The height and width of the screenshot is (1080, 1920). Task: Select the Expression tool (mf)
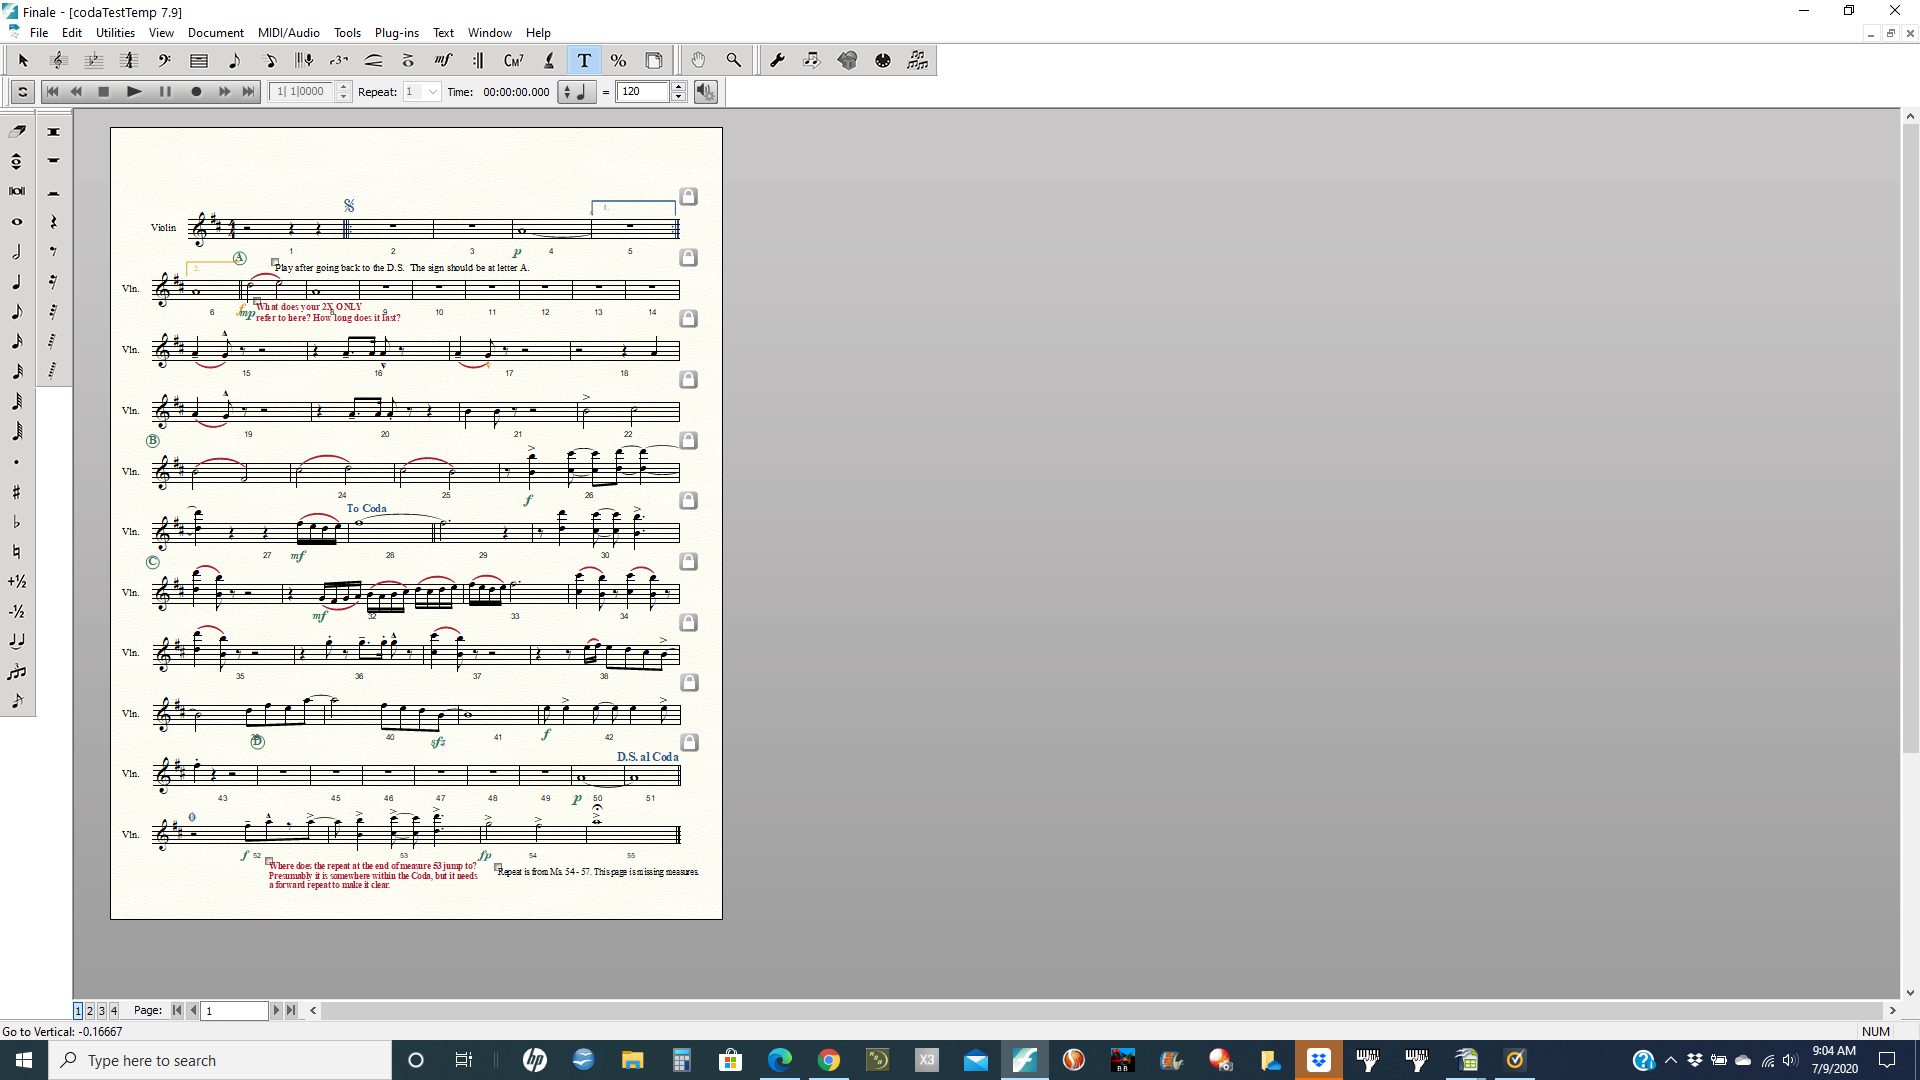pyautogui.click(x=443, y=61)
